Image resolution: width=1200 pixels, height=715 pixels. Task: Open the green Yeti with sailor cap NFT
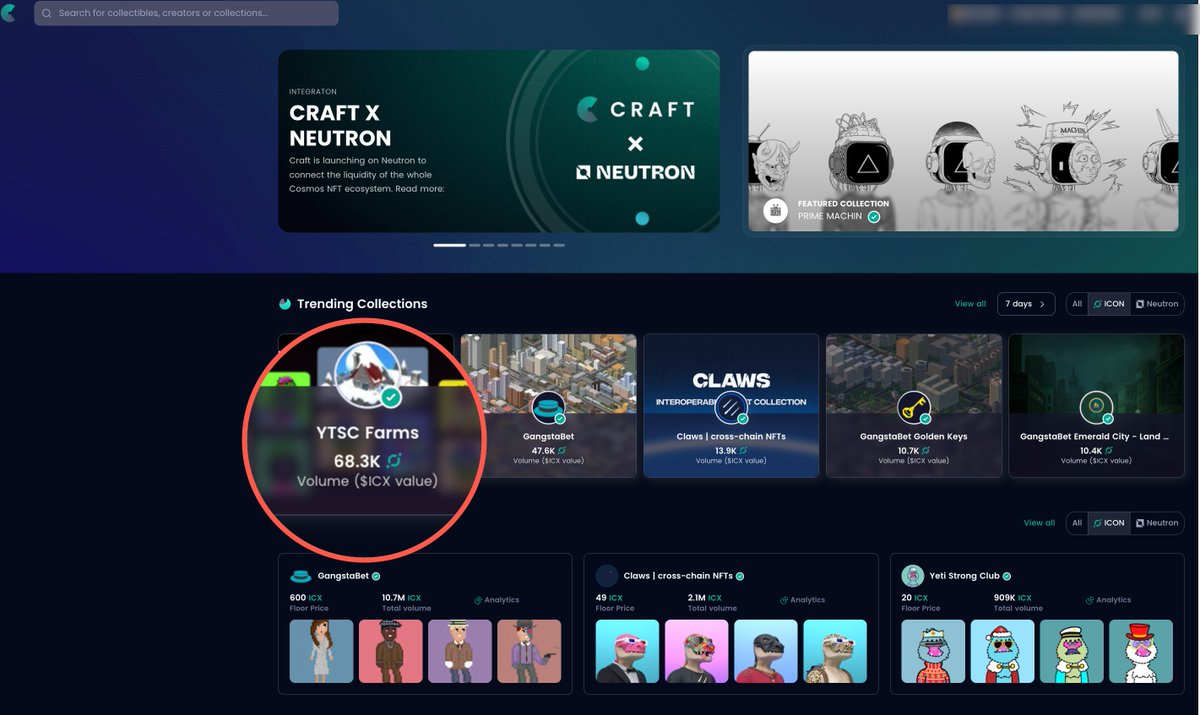1072,651
